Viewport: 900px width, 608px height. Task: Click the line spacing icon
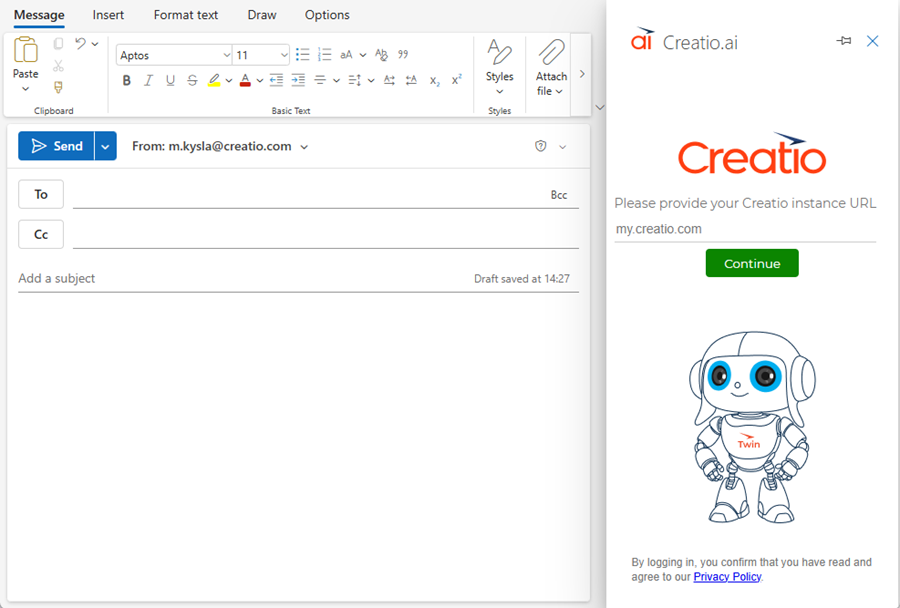tap(355, 80)
